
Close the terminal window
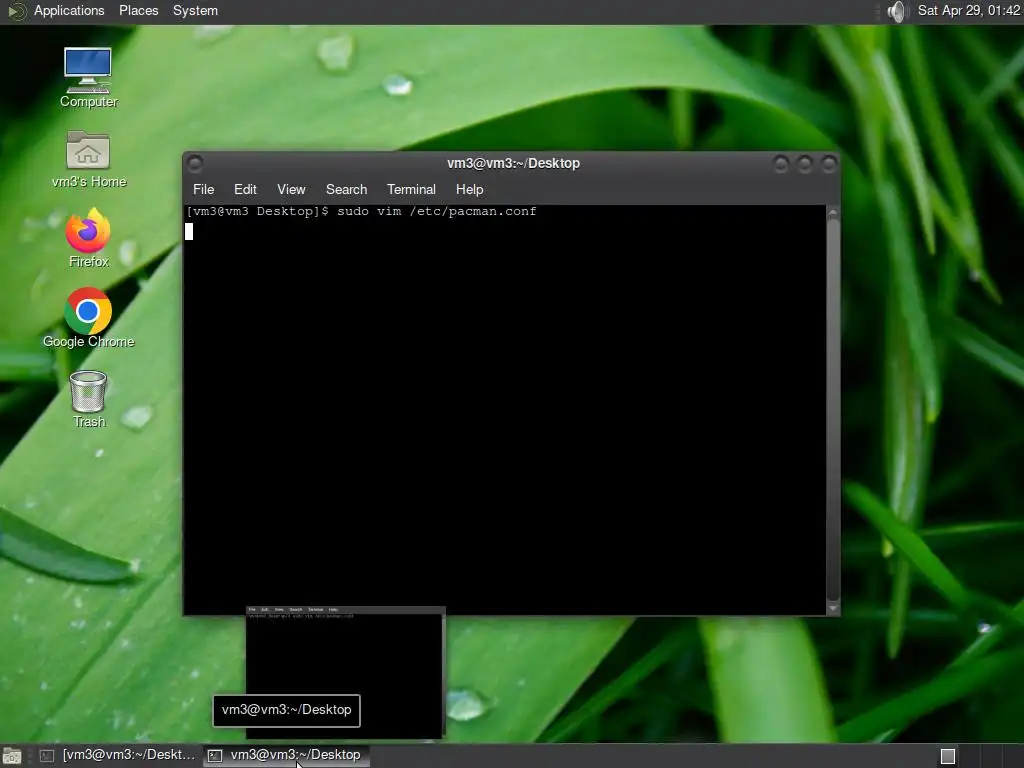(x=829, y=163)
